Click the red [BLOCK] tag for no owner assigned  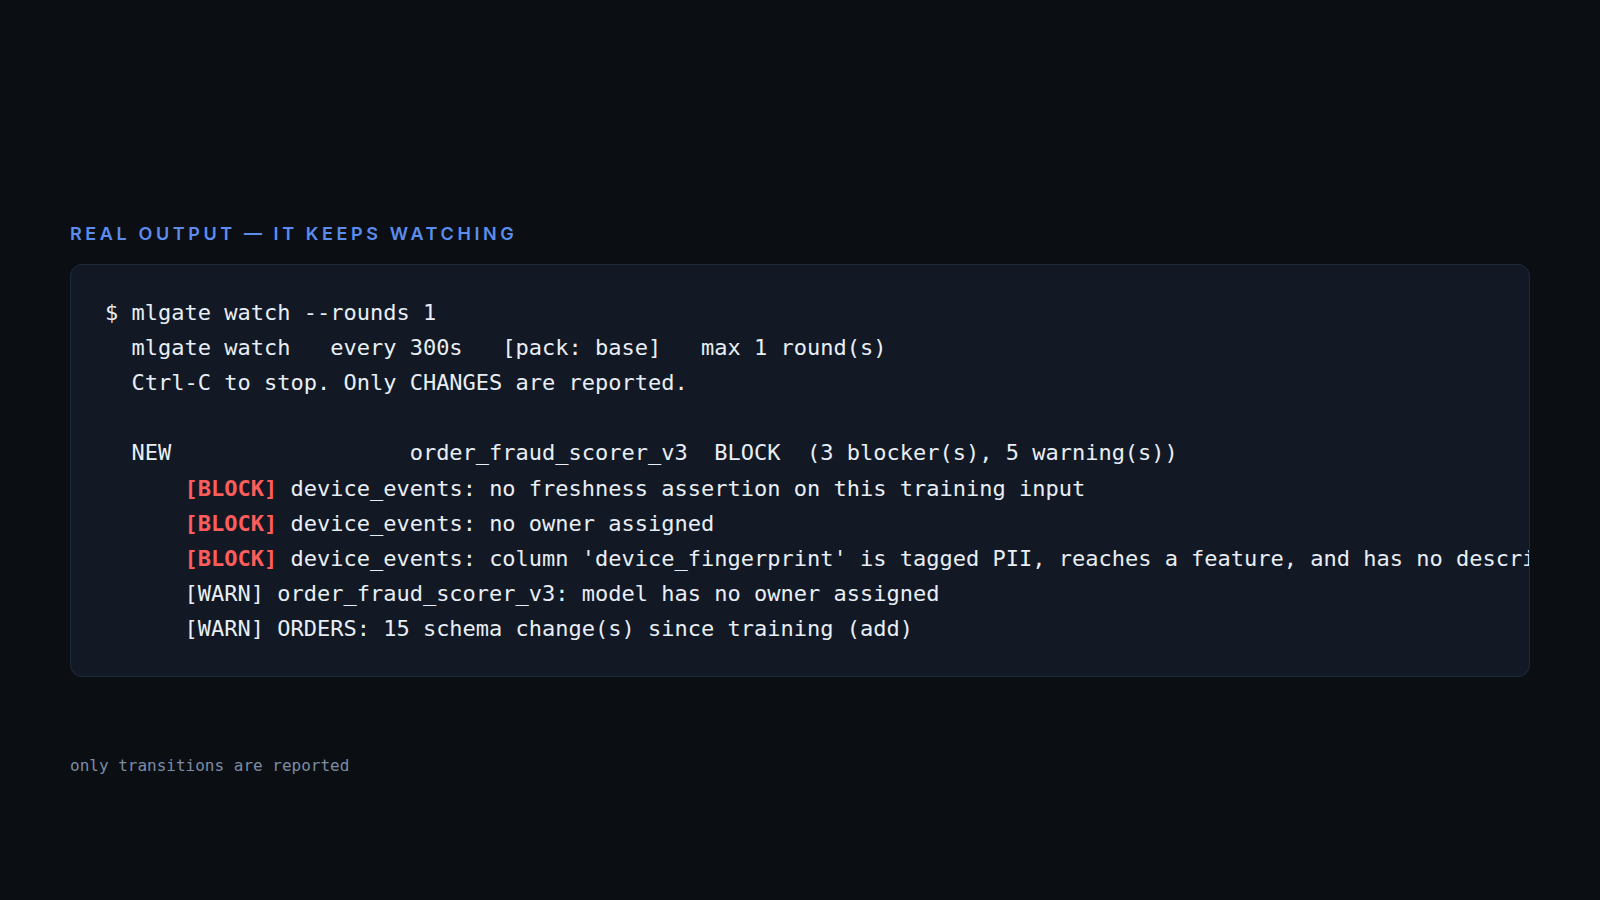[231, 524]
